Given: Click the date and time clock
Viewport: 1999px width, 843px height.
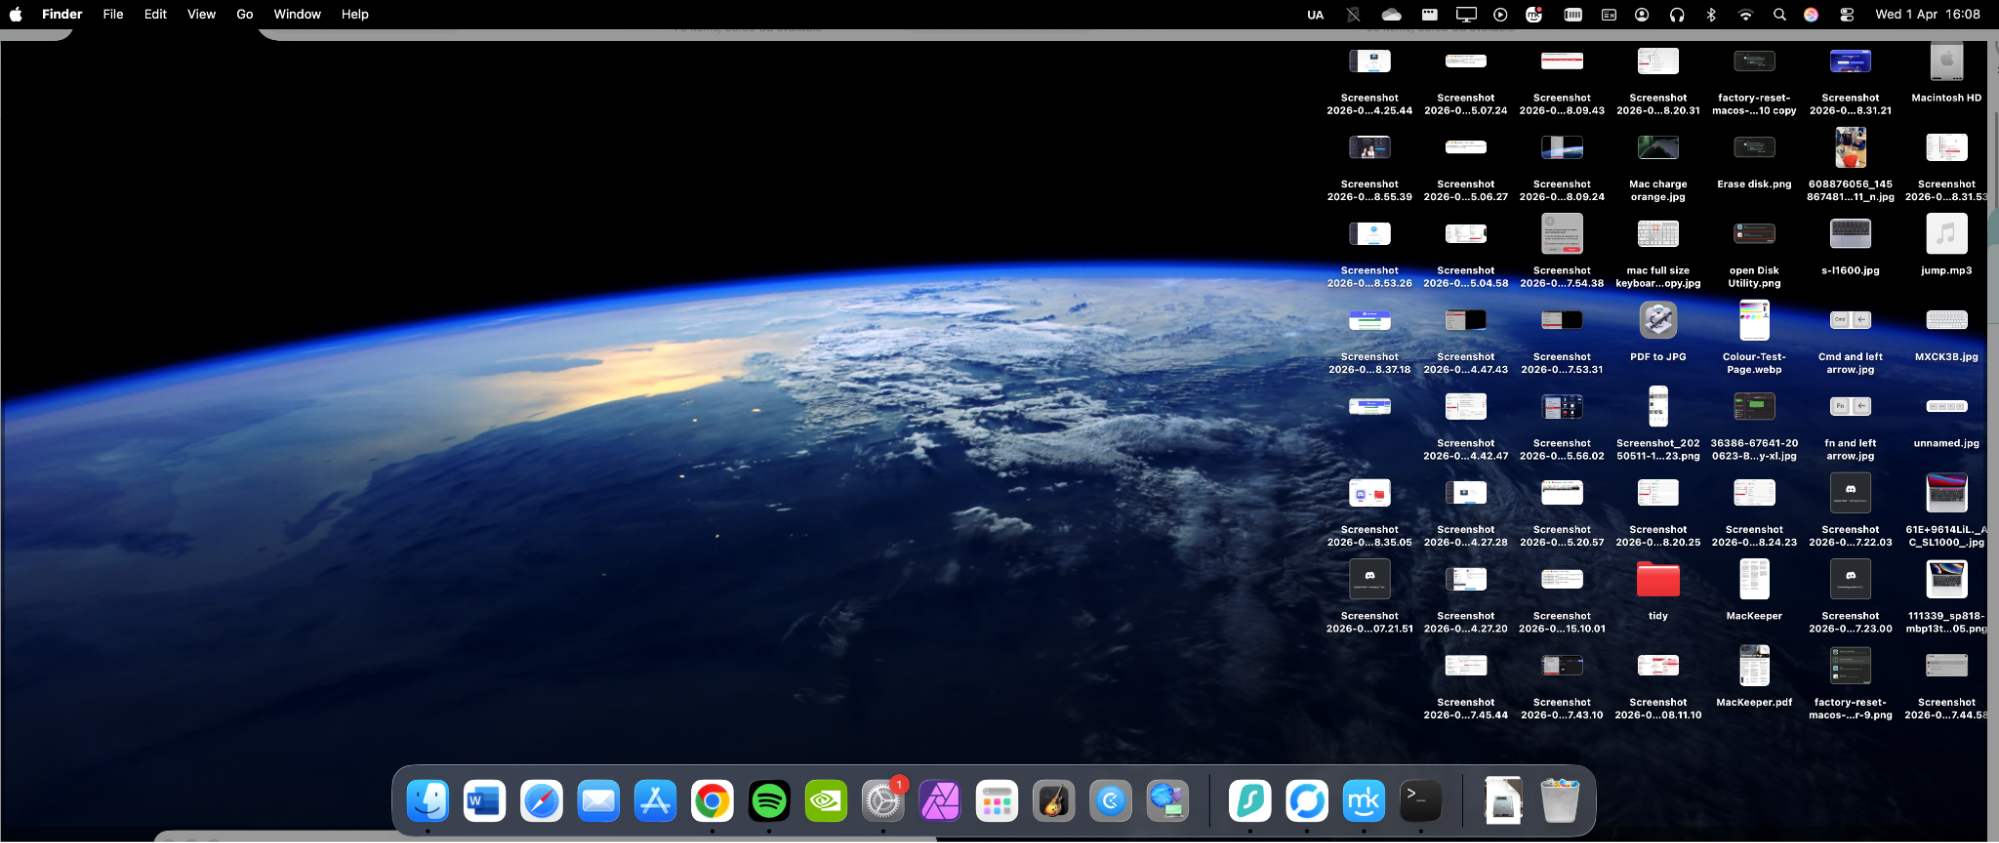Looking at the screenshot, I should pyautogui.click(x=1927, y=14).
